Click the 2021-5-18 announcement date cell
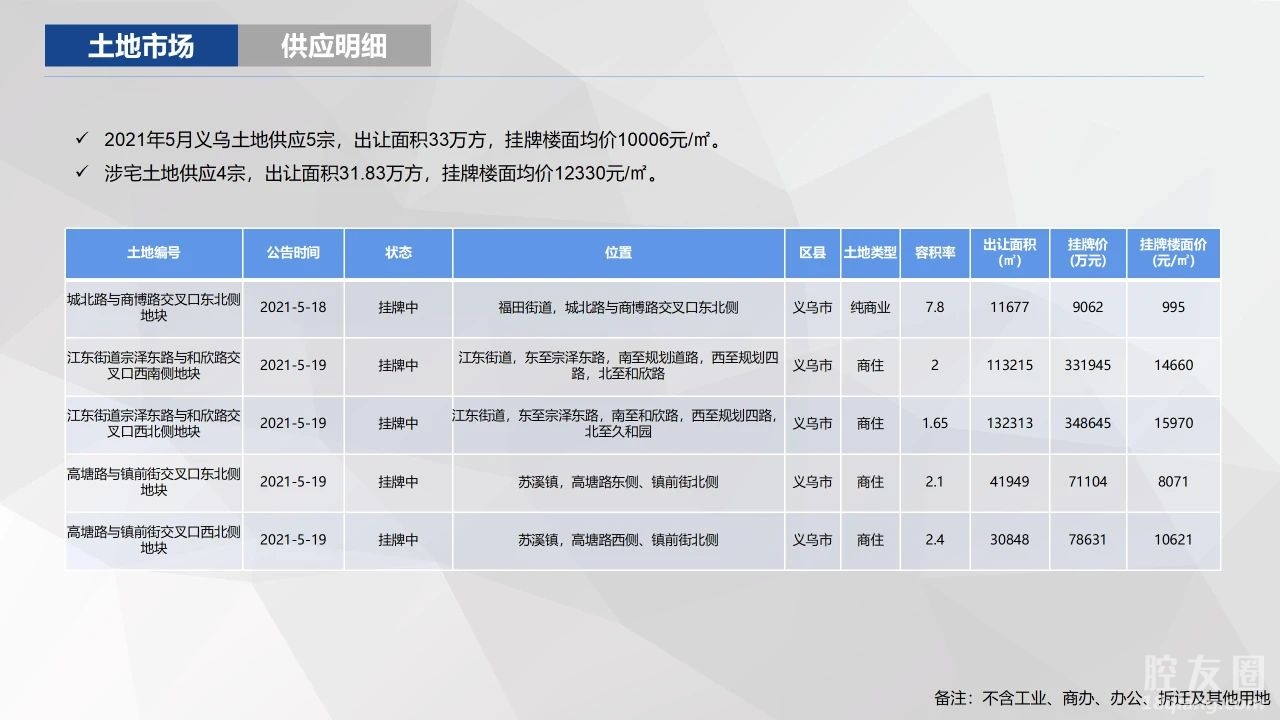1280x720 pixels. pyautogui.click(x=293, y=308)
